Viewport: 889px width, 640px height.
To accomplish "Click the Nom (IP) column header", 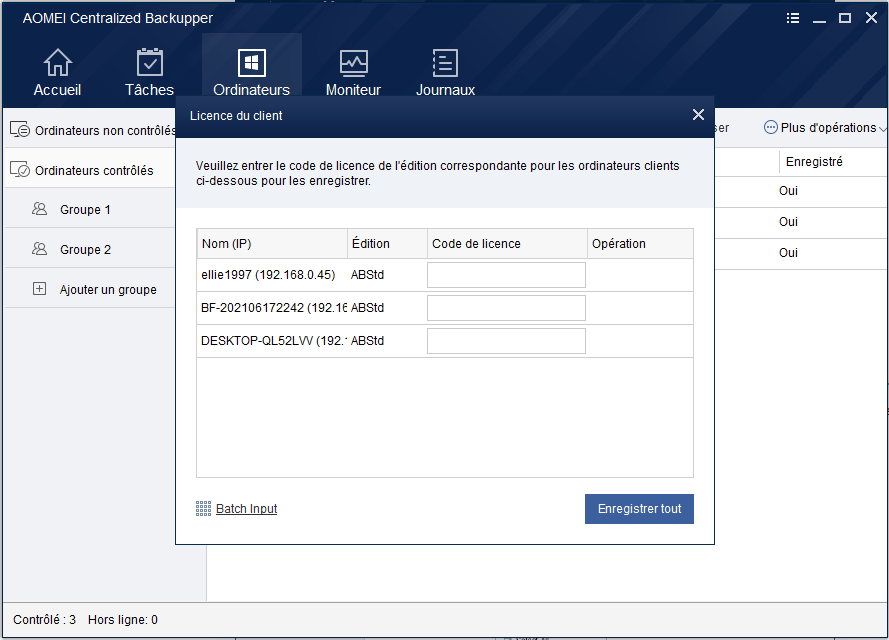I will click(x=272, y=244).
